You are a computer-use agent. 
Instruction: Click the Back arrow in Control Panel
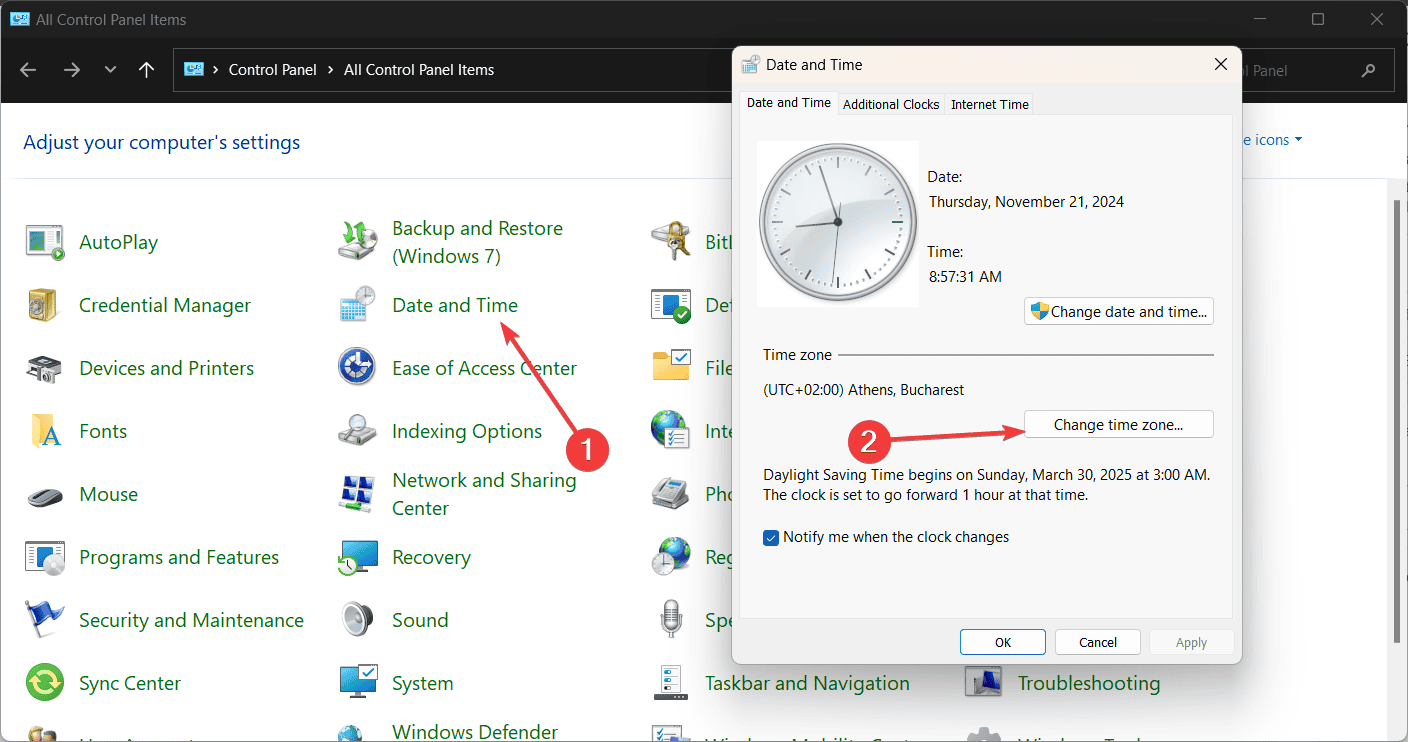(x=28, y=70)
